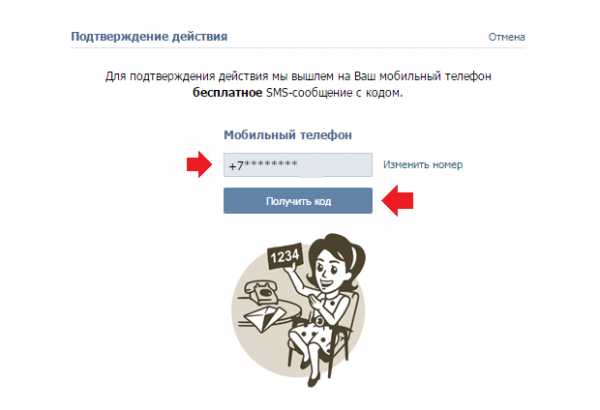Focus the masked mobile phone field
This screenshot has width=600, height=410.
298,165
